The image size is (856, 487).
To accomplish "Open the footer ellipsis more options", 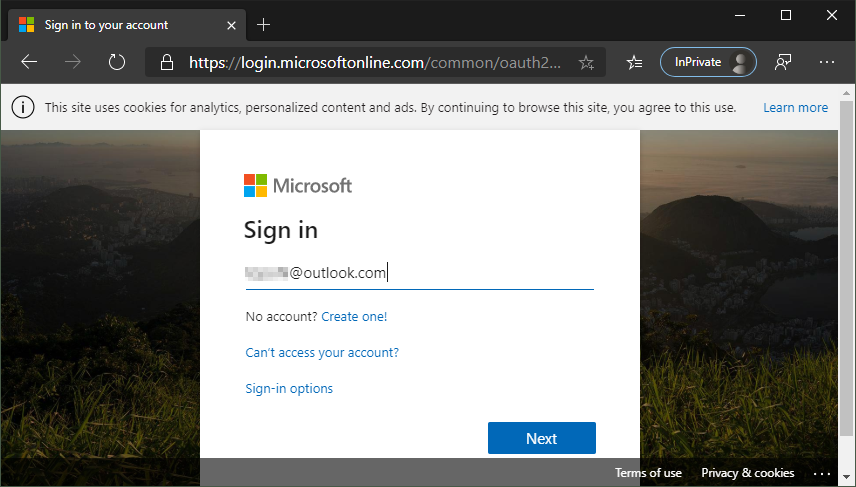I will [x=822, y=473].
